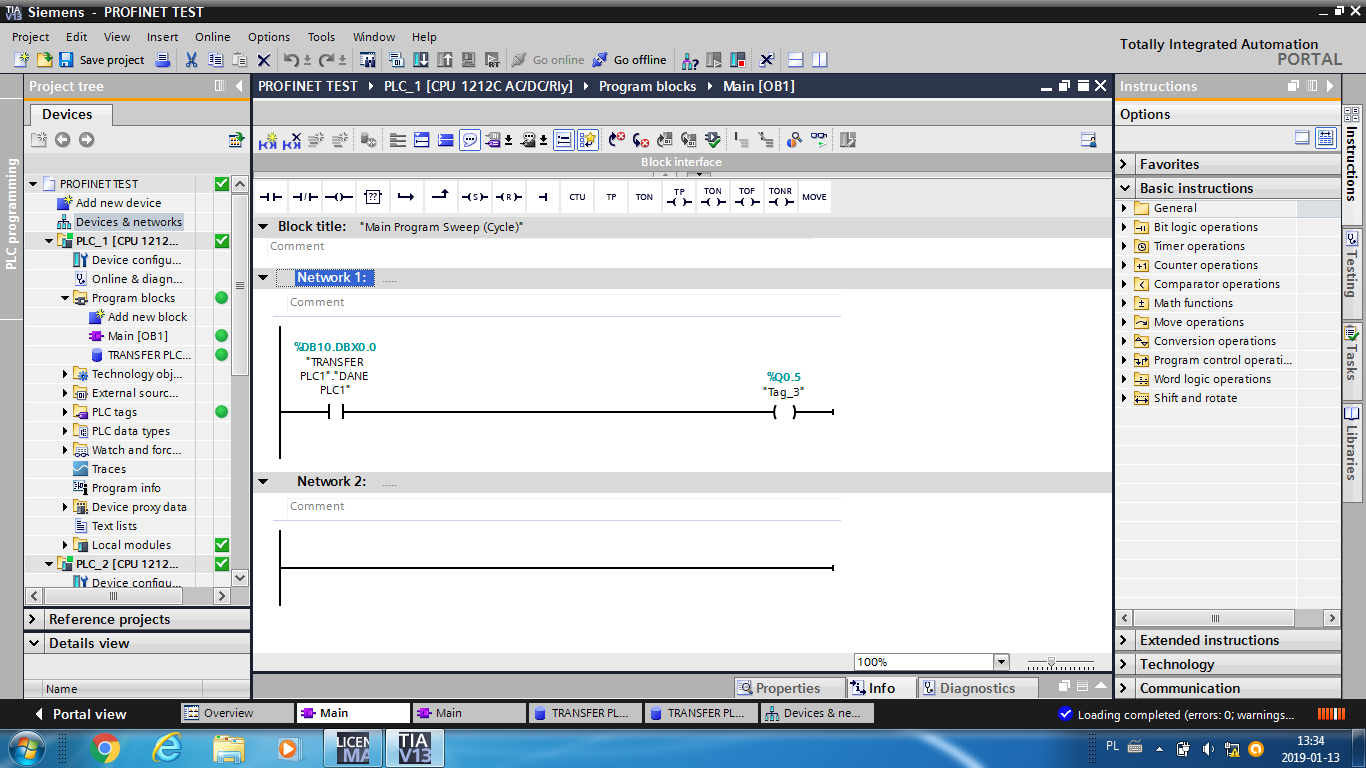Open the 100% zoom level dropdown

pyautogui.click(x=1001, y=662)
